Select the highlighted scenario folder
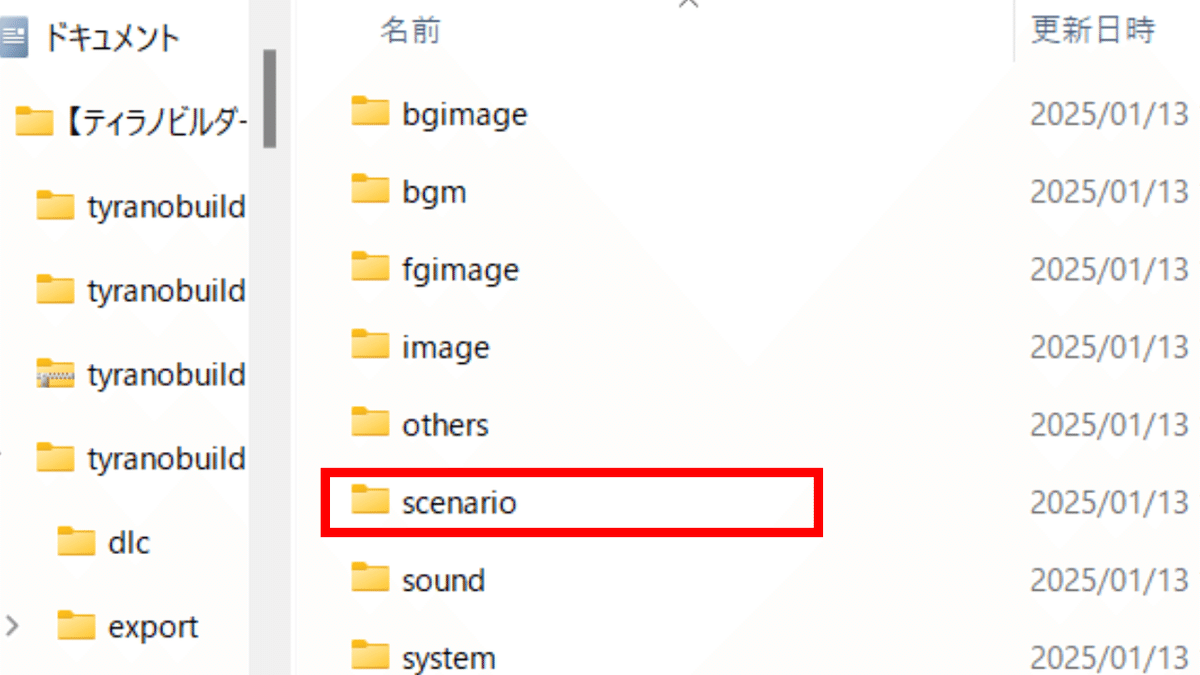Image resolution: width=1200 pixels, height=675 pixels. pos(572,502)
